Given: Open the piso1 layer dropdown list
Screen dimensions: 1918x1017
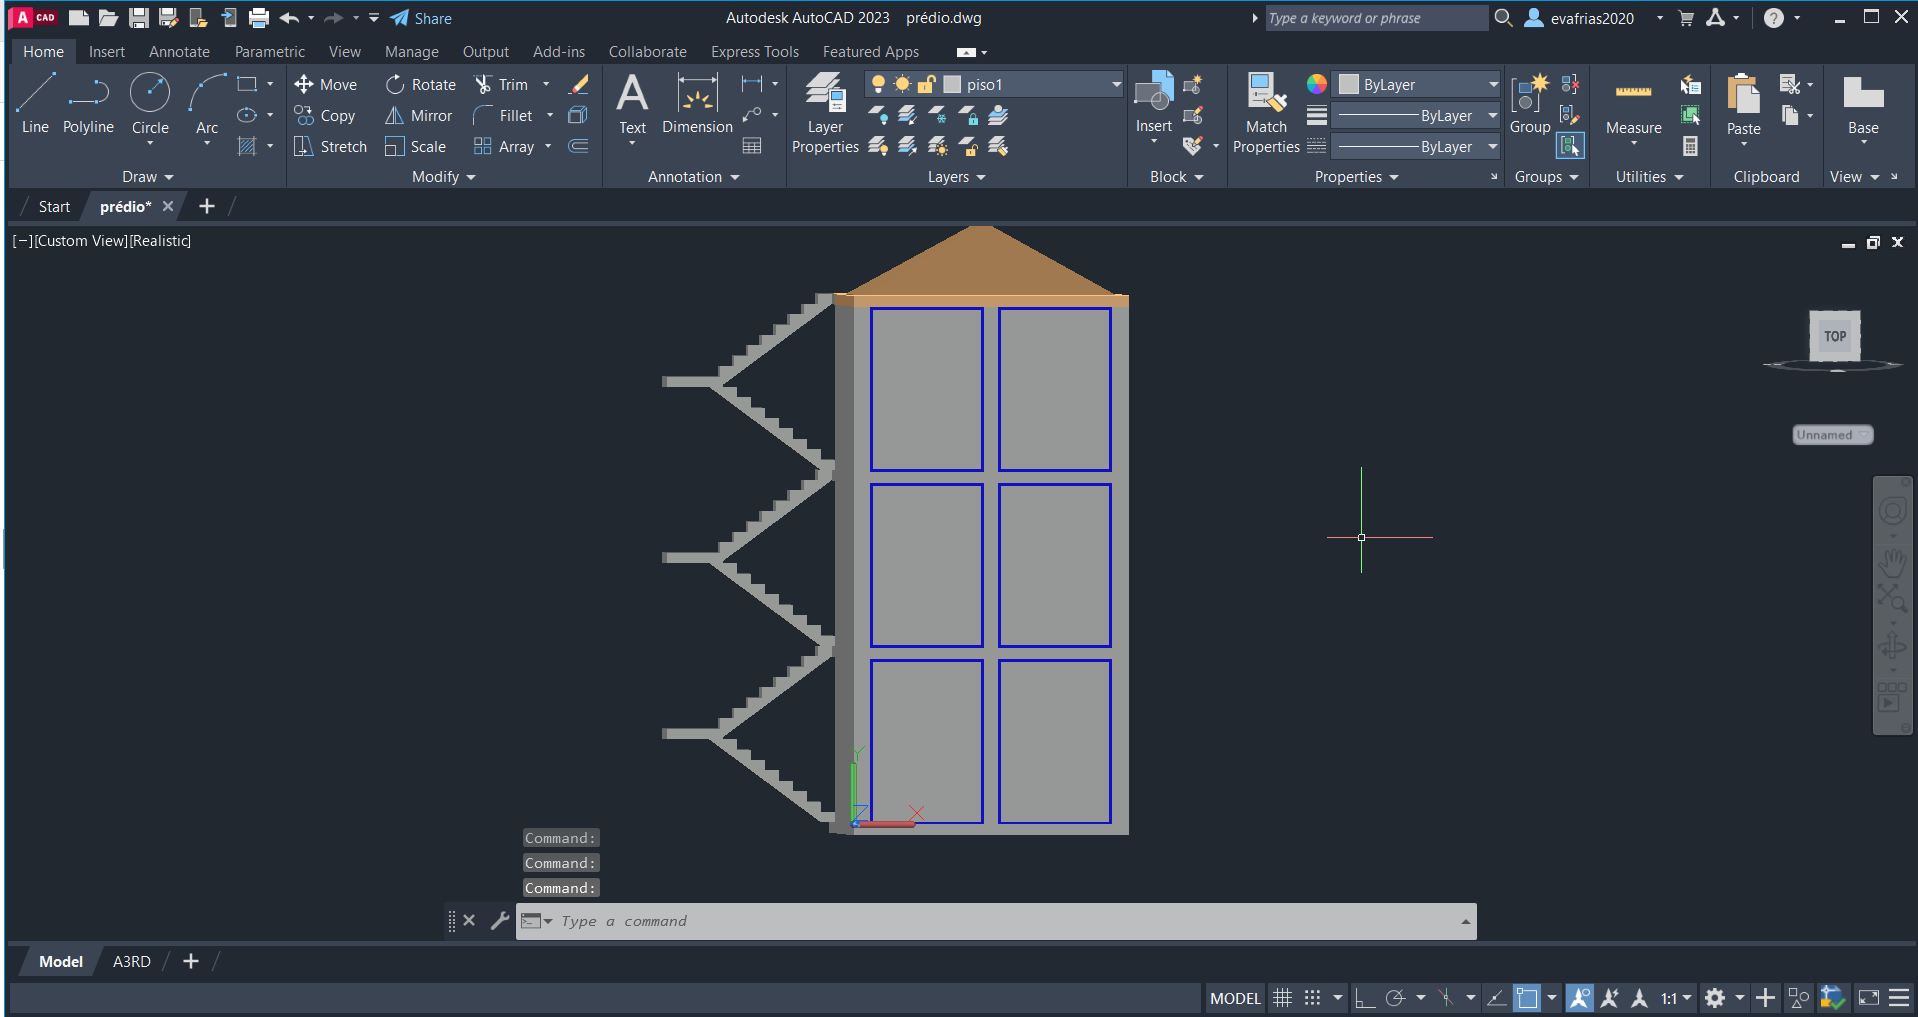Looking at the screenshot, I should point(1116,85).
